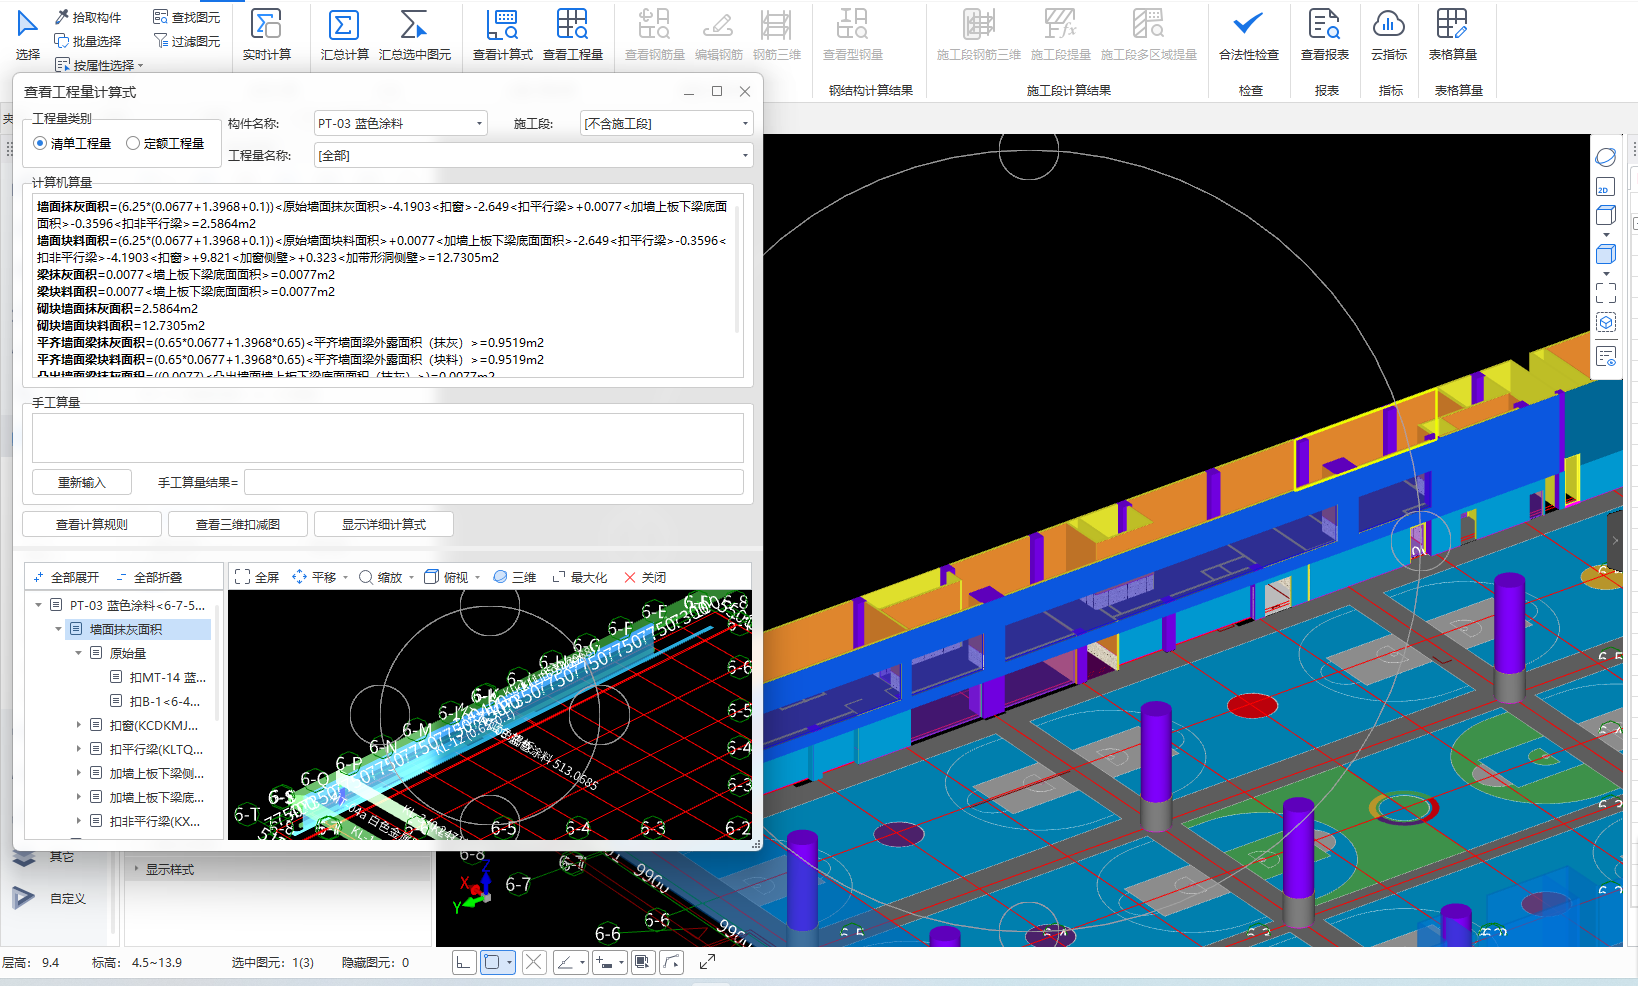This screenshot has height=986, width=1638.
Task: Click 拾取构件 pick component tool
Action: coord(88,17)
